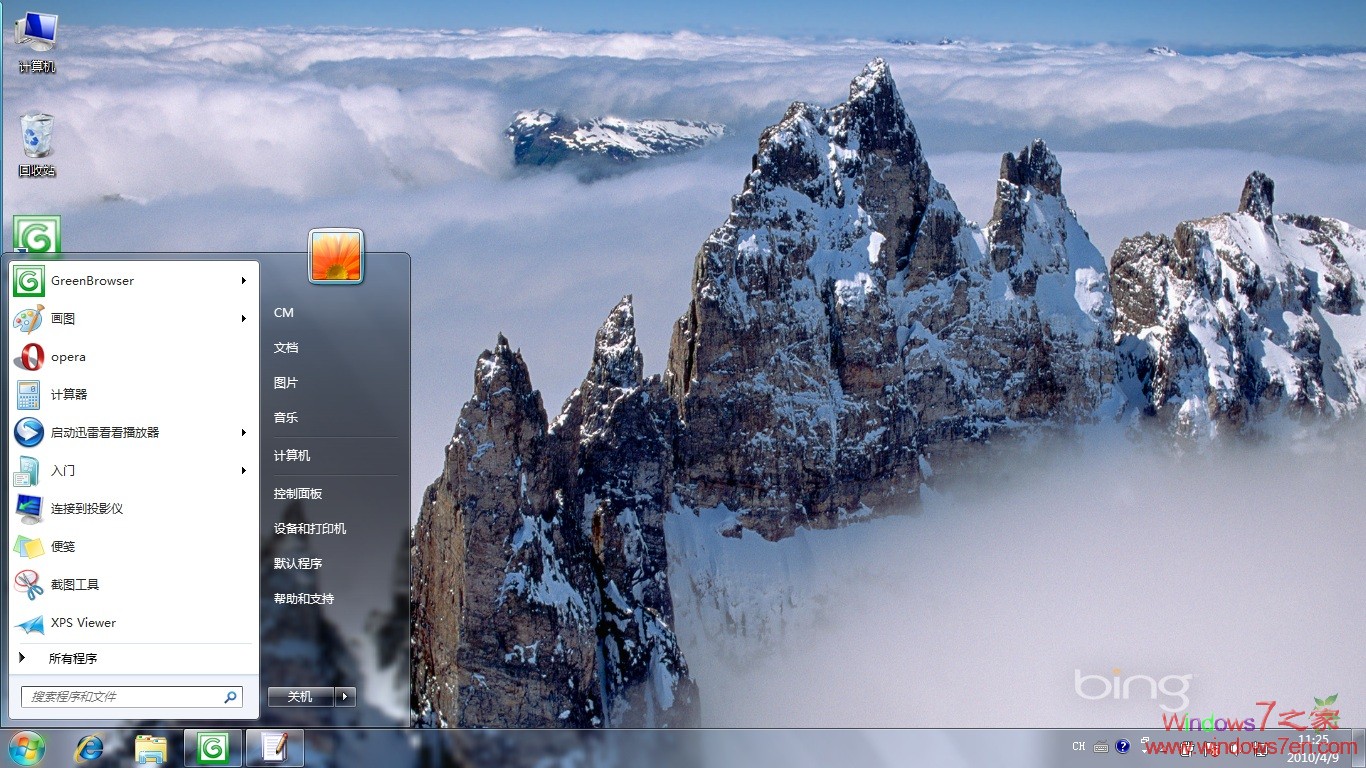Launch opera from the Start menu
This screenshot has width=1366, height=768.
[132, 357]
